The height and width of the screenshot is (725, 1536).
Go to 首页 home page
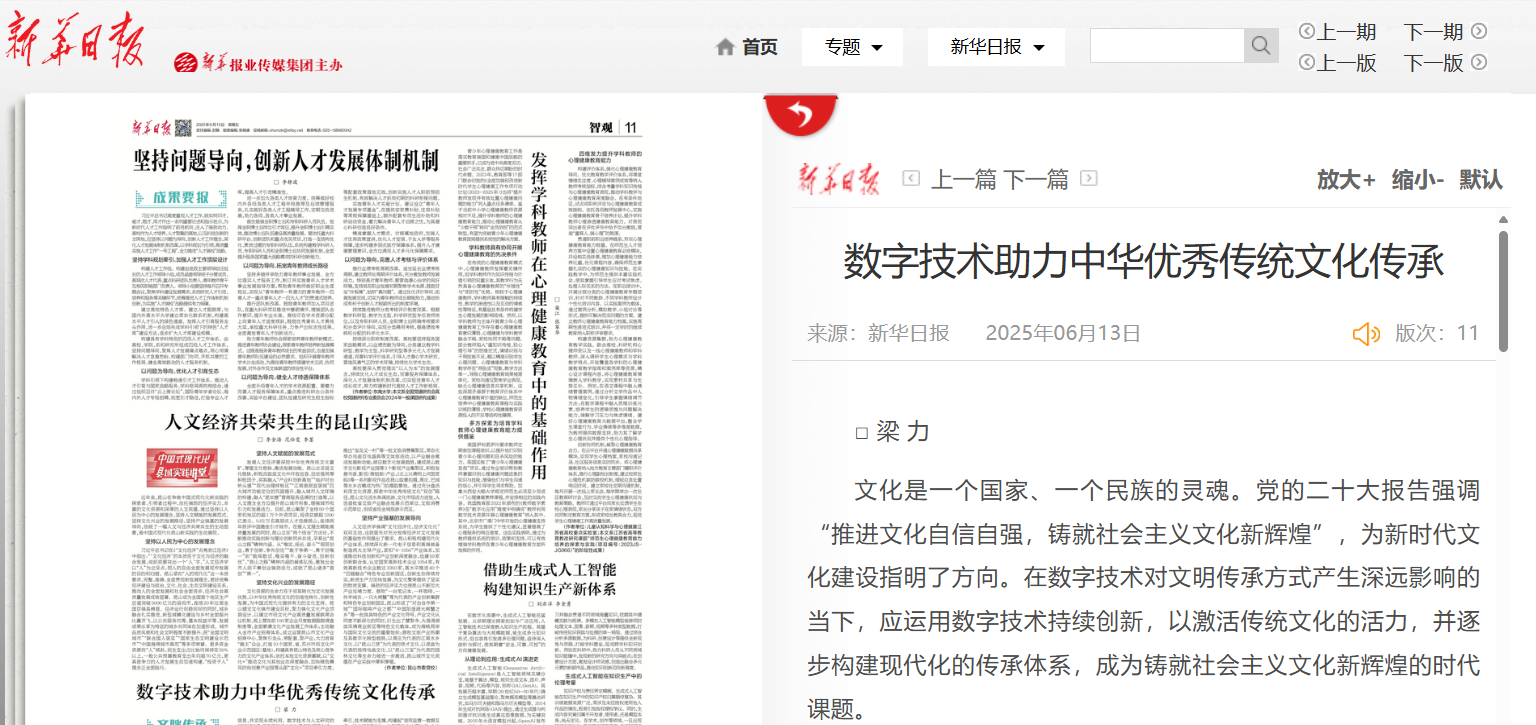pos(759,47)
